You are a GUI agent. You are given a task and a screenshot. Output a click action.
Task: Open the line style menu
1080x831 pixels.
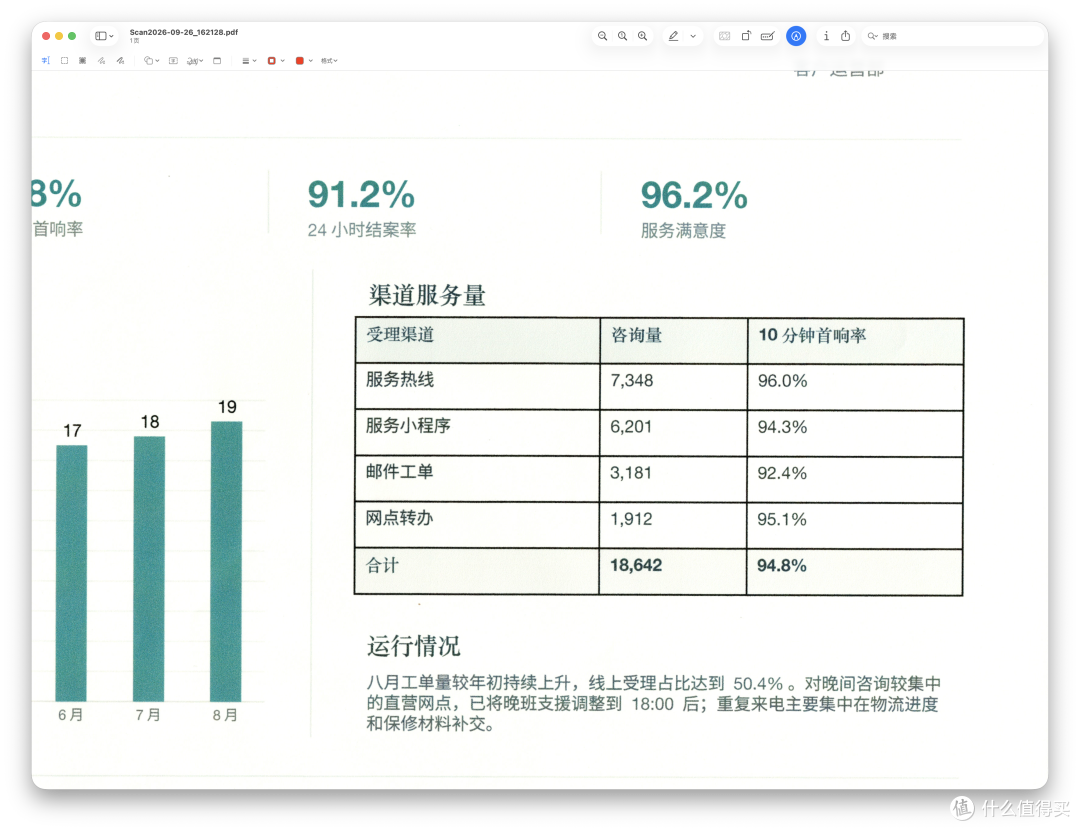coord(249,61)
